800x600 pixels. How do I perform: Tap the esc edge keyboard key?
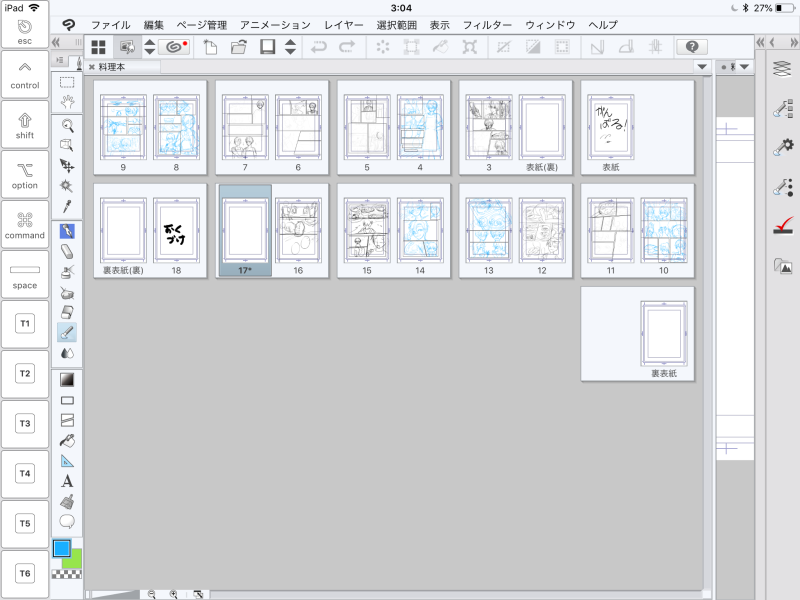(x=24, y=32)
